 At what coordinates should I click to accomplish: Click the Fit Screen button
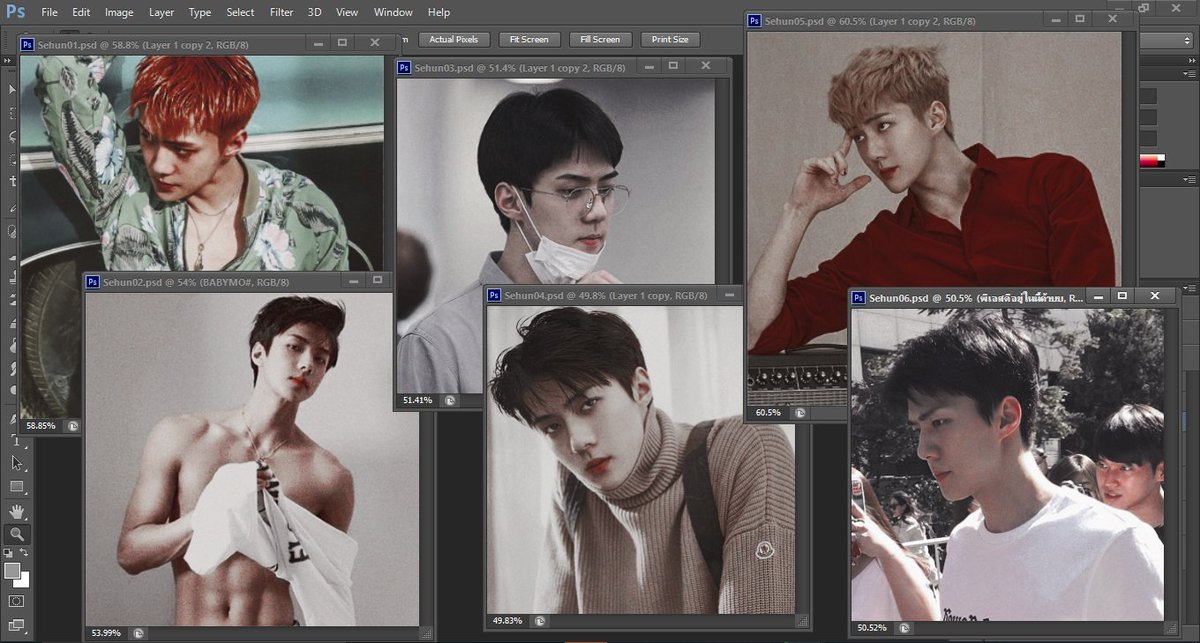point(529,40)
